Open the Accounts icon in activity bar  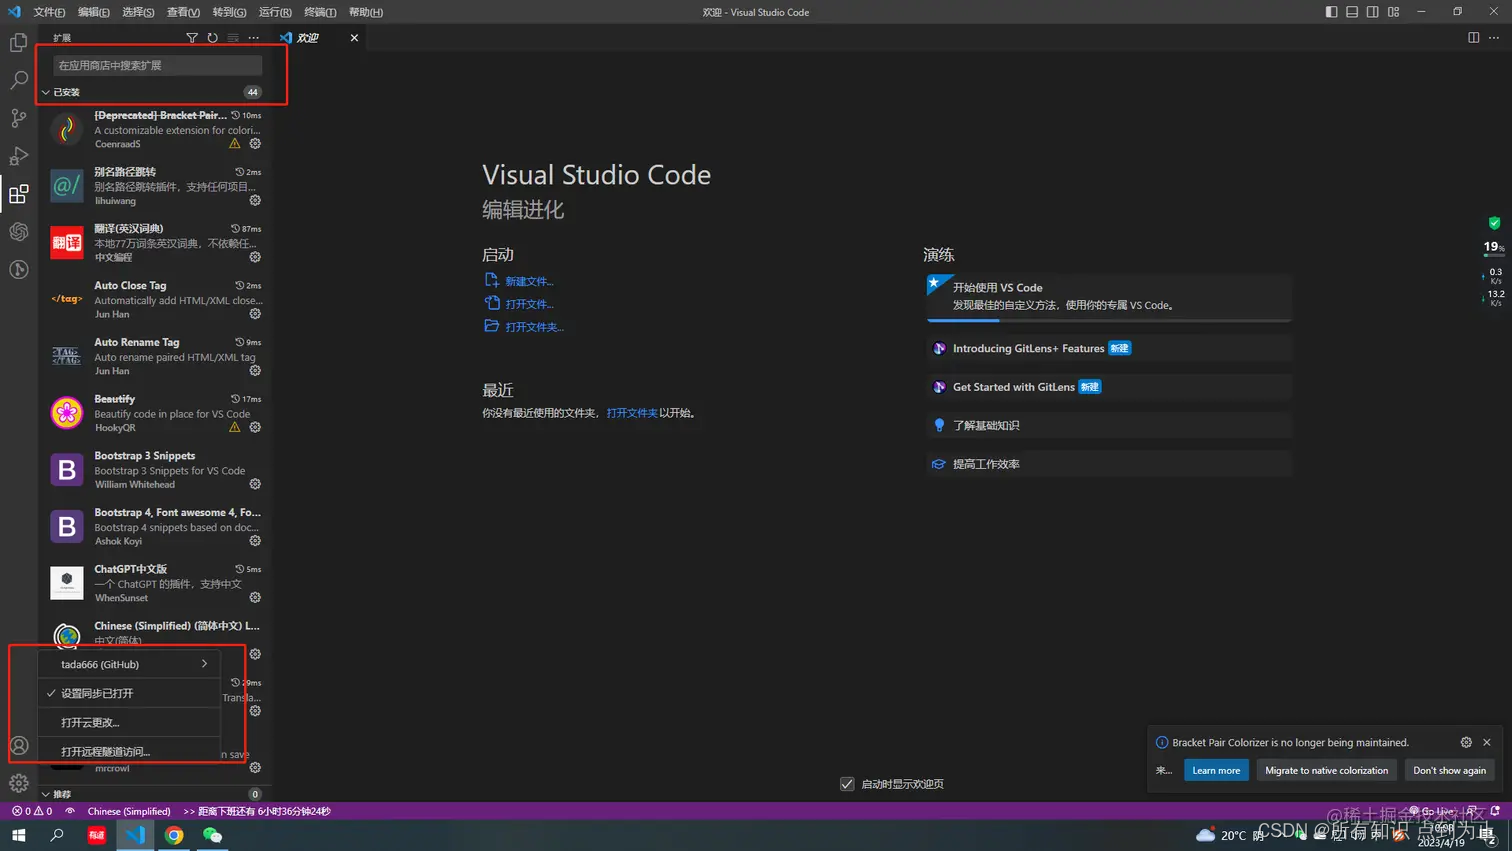[x=18, y=745]
